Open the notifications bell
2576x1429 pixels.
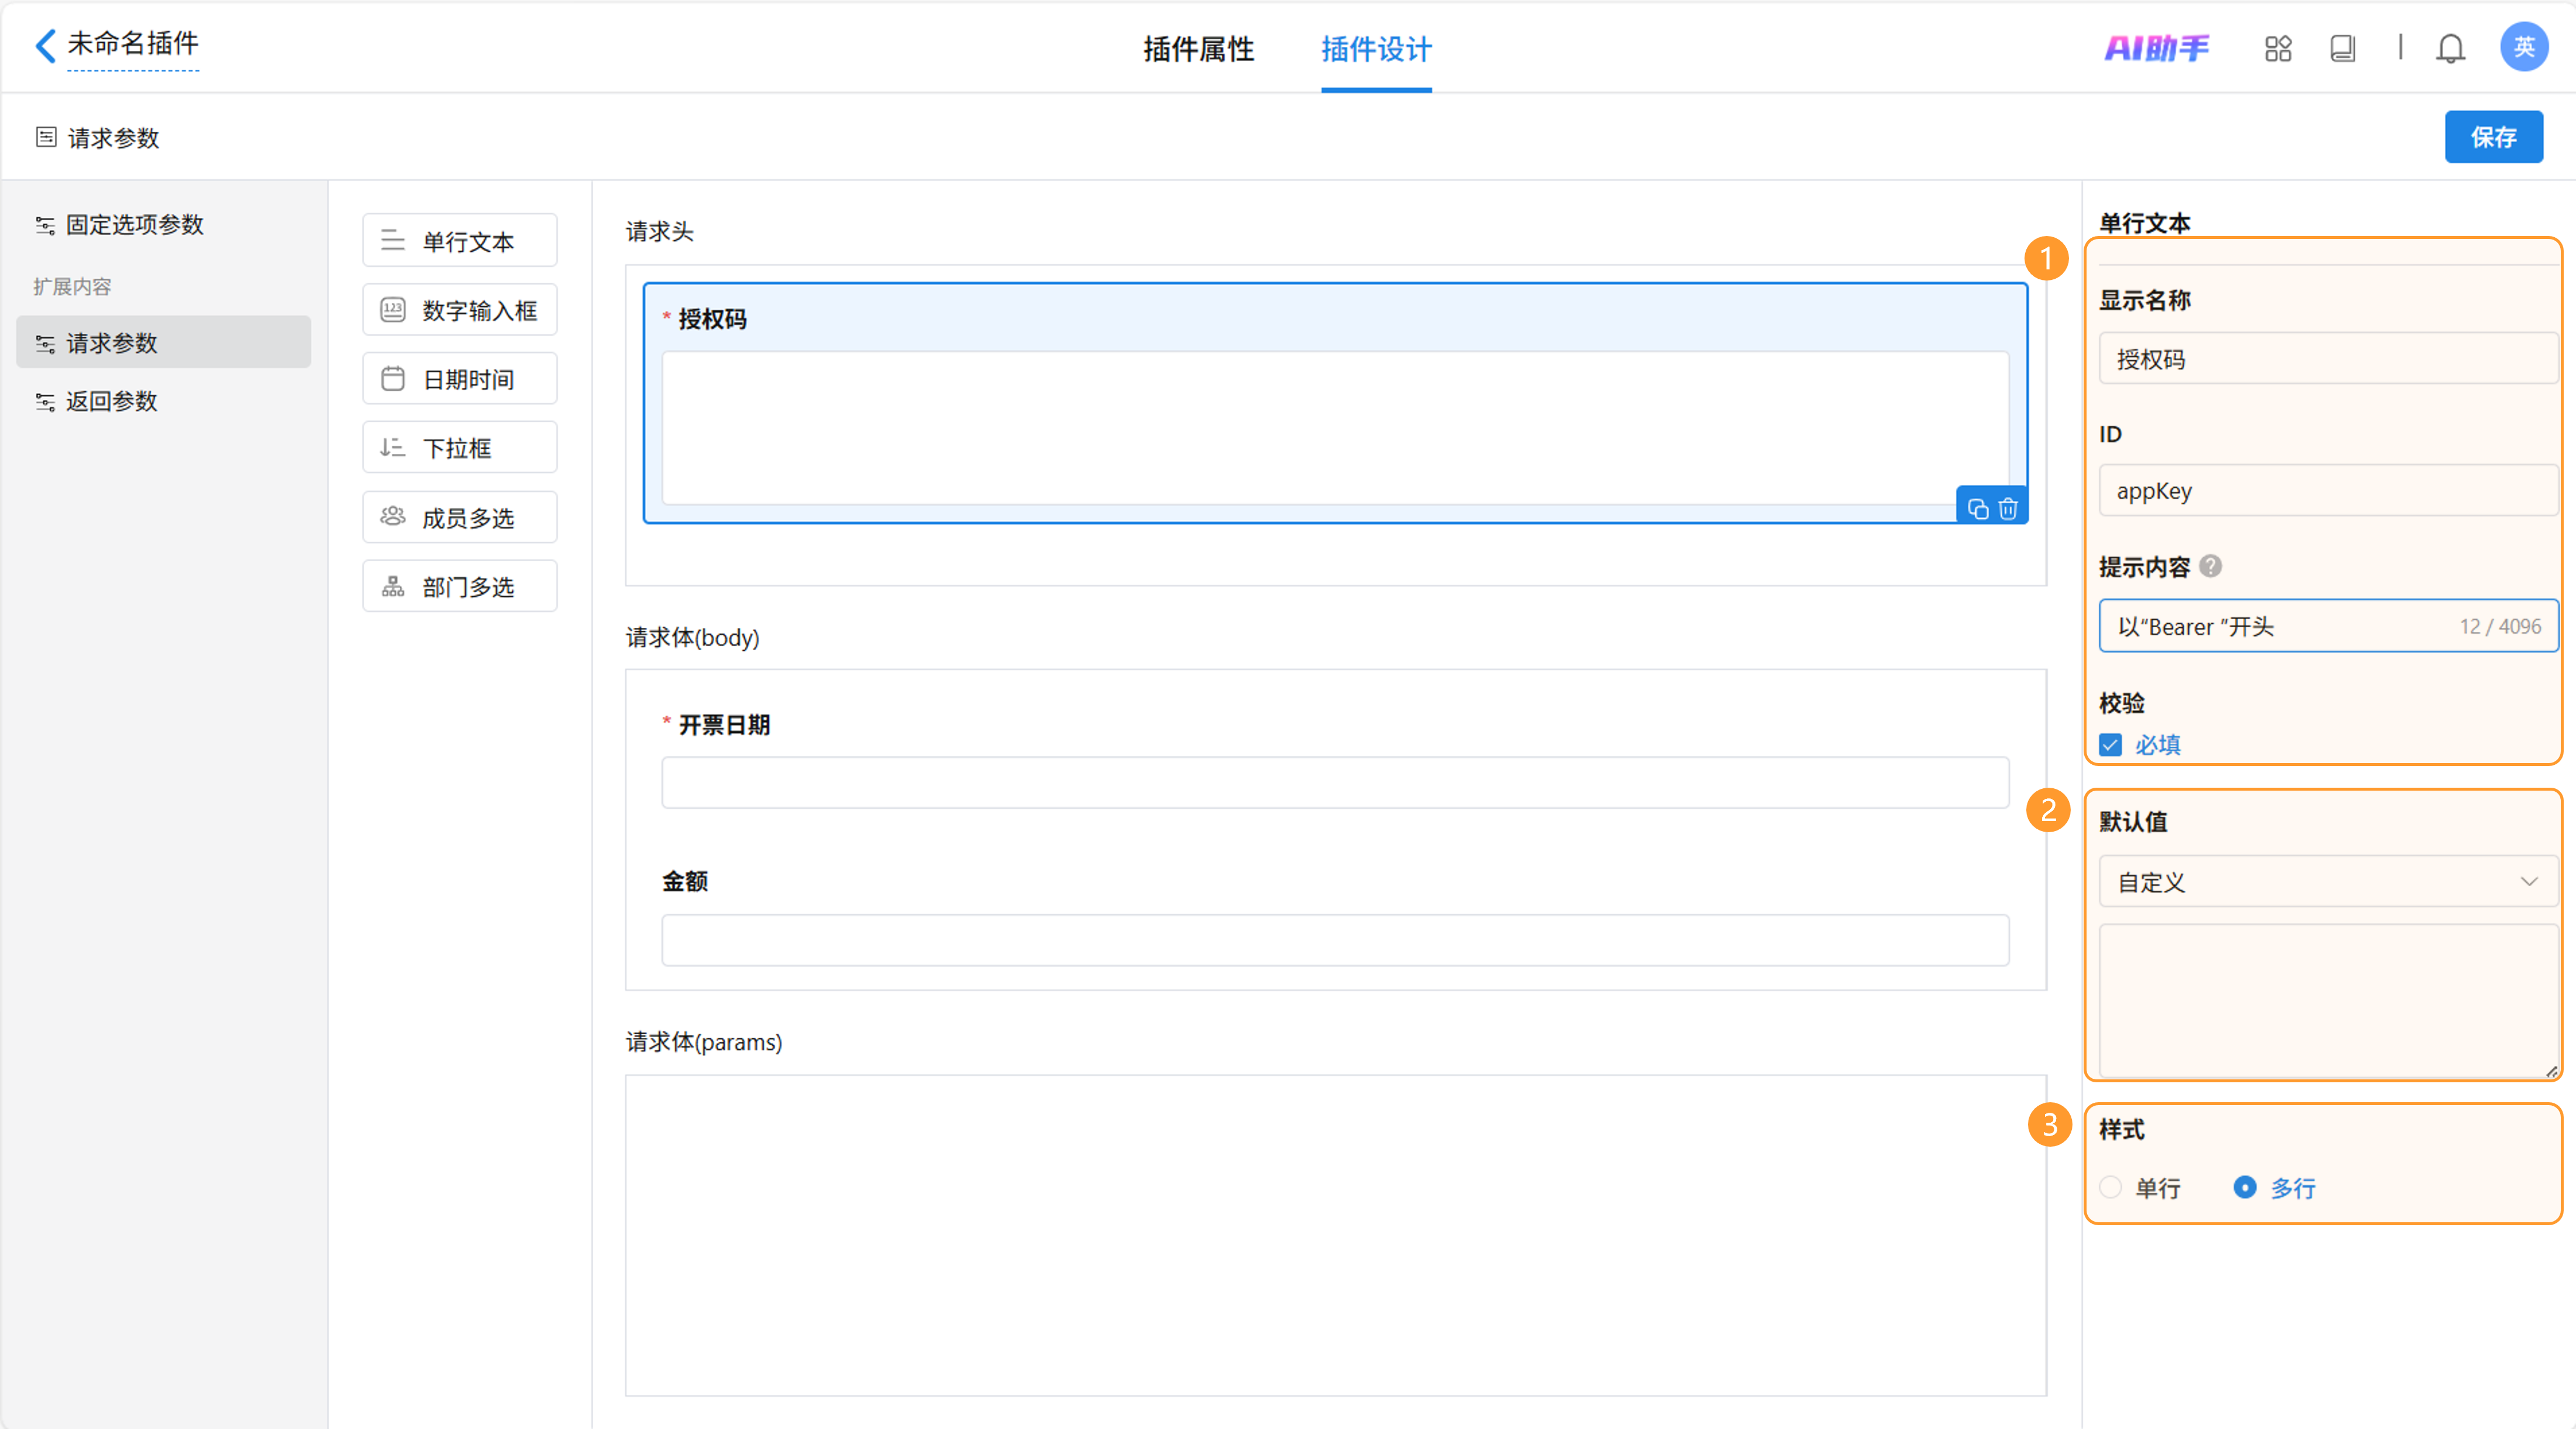pyautogui.click(x=2450, y=48)
